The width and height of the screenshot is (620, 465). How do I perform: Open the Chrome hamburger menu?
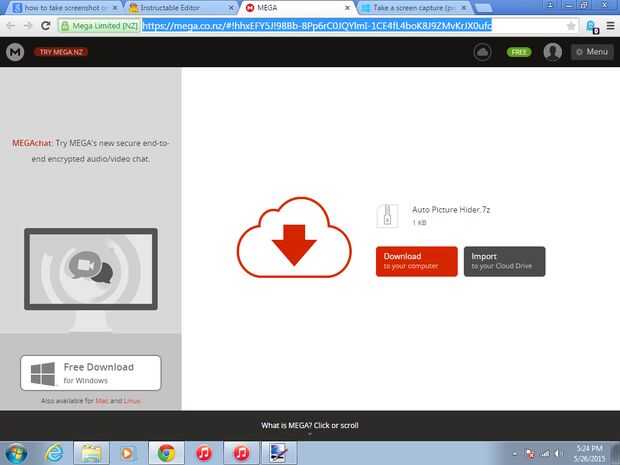point(610,26)
